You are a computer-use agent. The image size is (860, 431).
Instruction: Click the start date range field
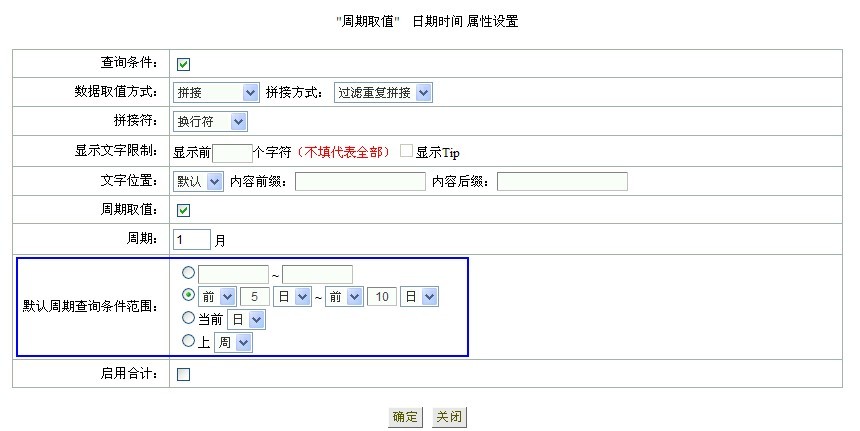coord(233,274)
